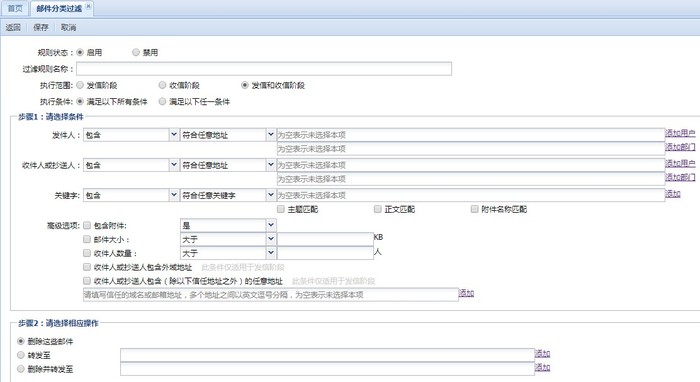Viewport: 700px width, 382px height.
Task: Click 添加部门 link for 收件人或抄送人
Action: click(680, 177)
